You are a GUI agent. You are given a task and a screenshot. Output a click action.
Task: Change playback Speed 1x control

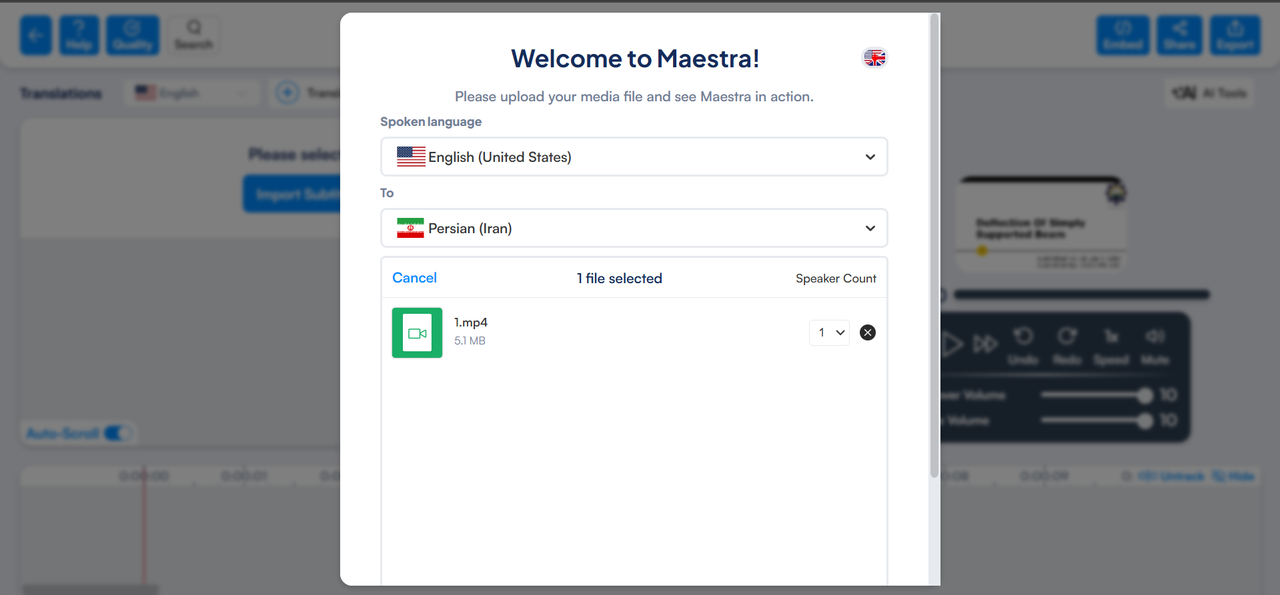point(1111,345)
